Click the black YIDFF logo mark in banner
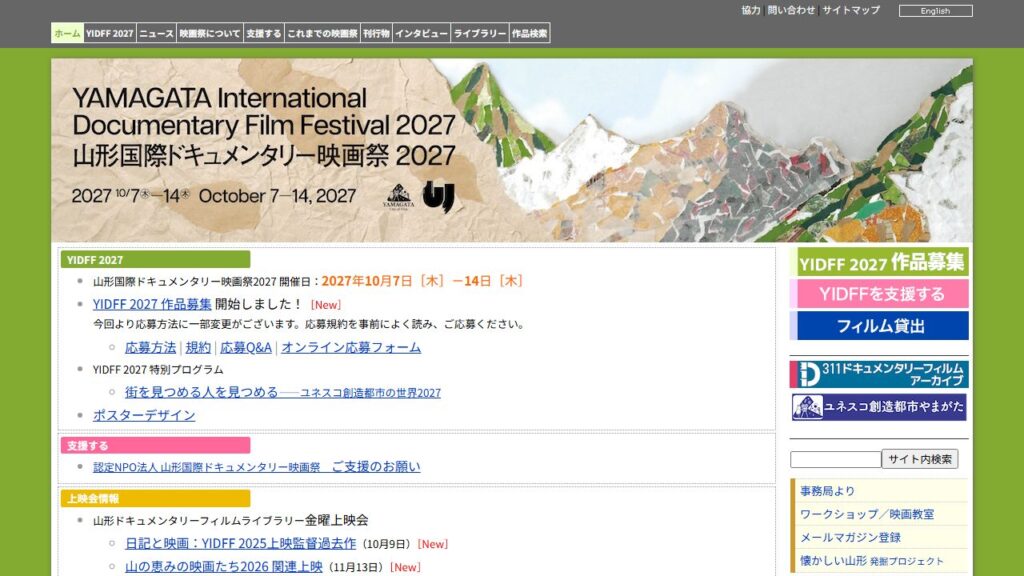Viewport: 1024px width, 576px height. 438,197
